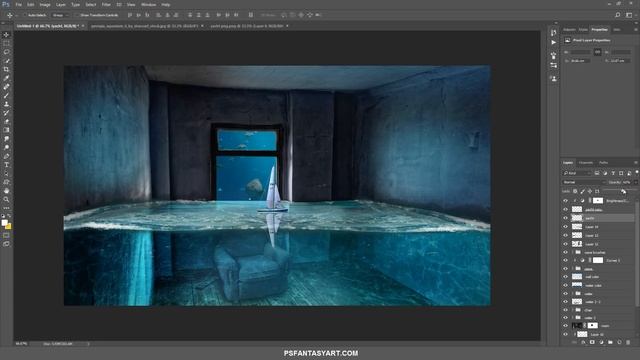Open the Edit Toolbar three-dots button
The width and height of the screenshot is (640, 360).
(x=6, y=208)
